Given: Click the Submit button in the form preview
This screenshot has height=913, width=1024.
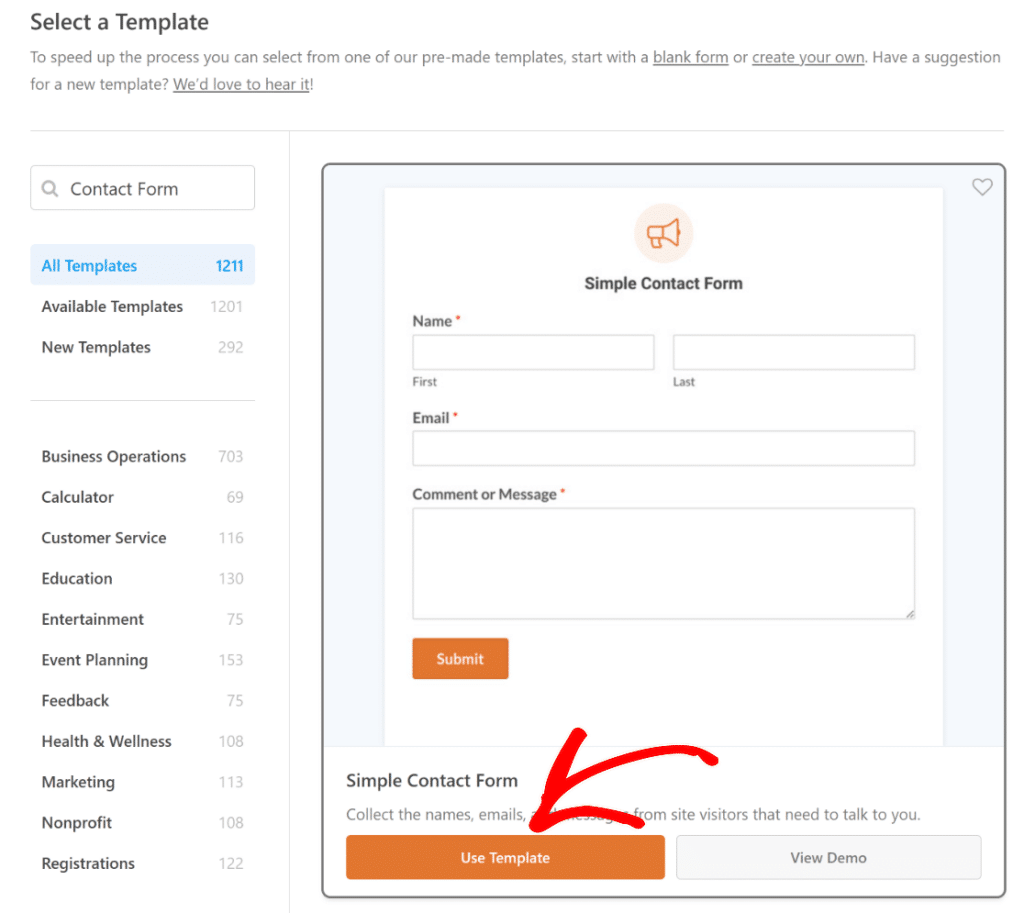Looking at the screenshot, I should pyautogui.click(x=460, y=658).
